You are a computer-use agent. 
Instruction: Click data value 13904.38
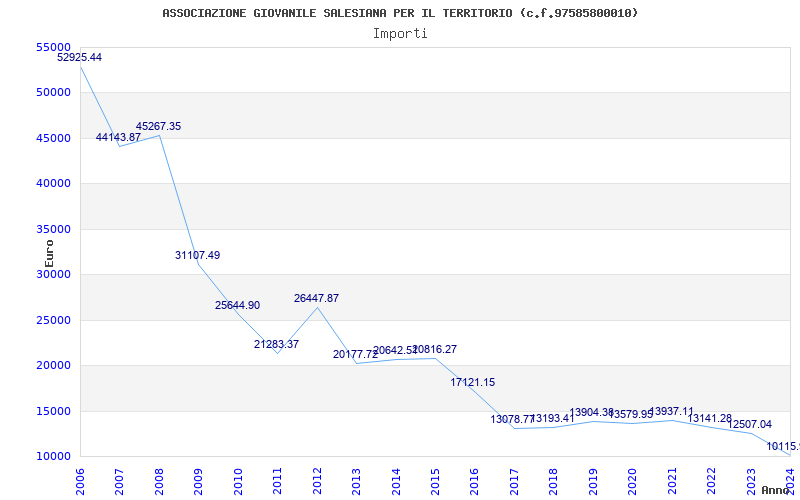(591, 412)
